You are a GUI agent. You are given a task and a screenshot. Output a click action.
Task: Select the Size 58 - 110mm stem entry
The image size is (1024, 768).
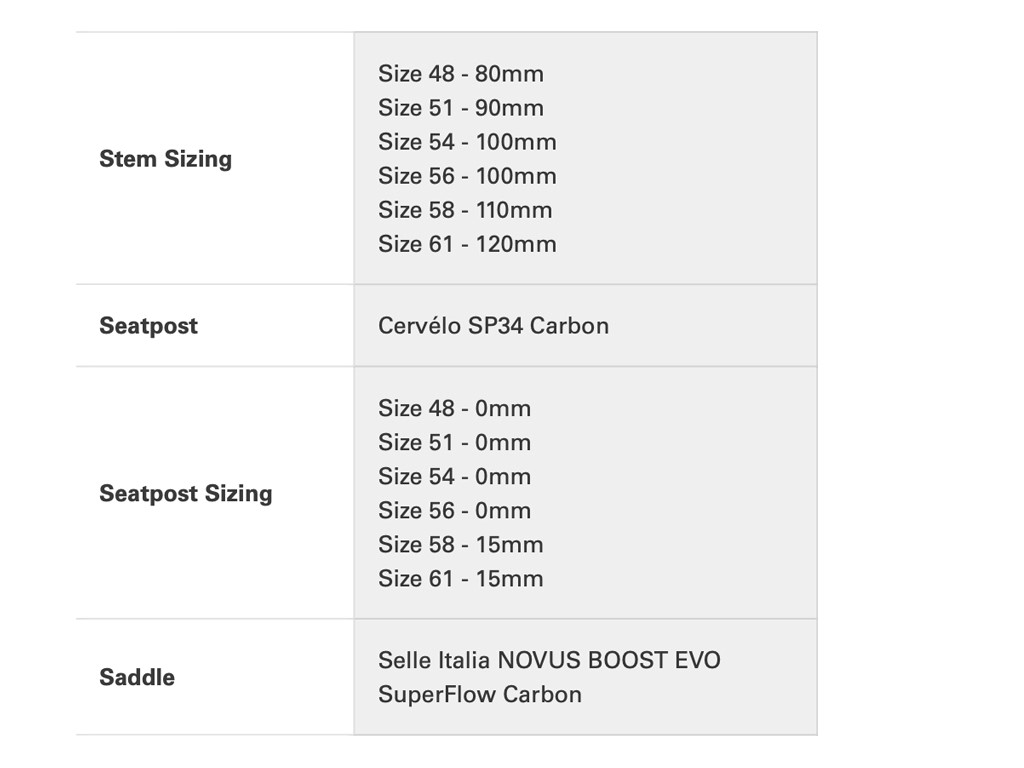(x=465, y=210)
